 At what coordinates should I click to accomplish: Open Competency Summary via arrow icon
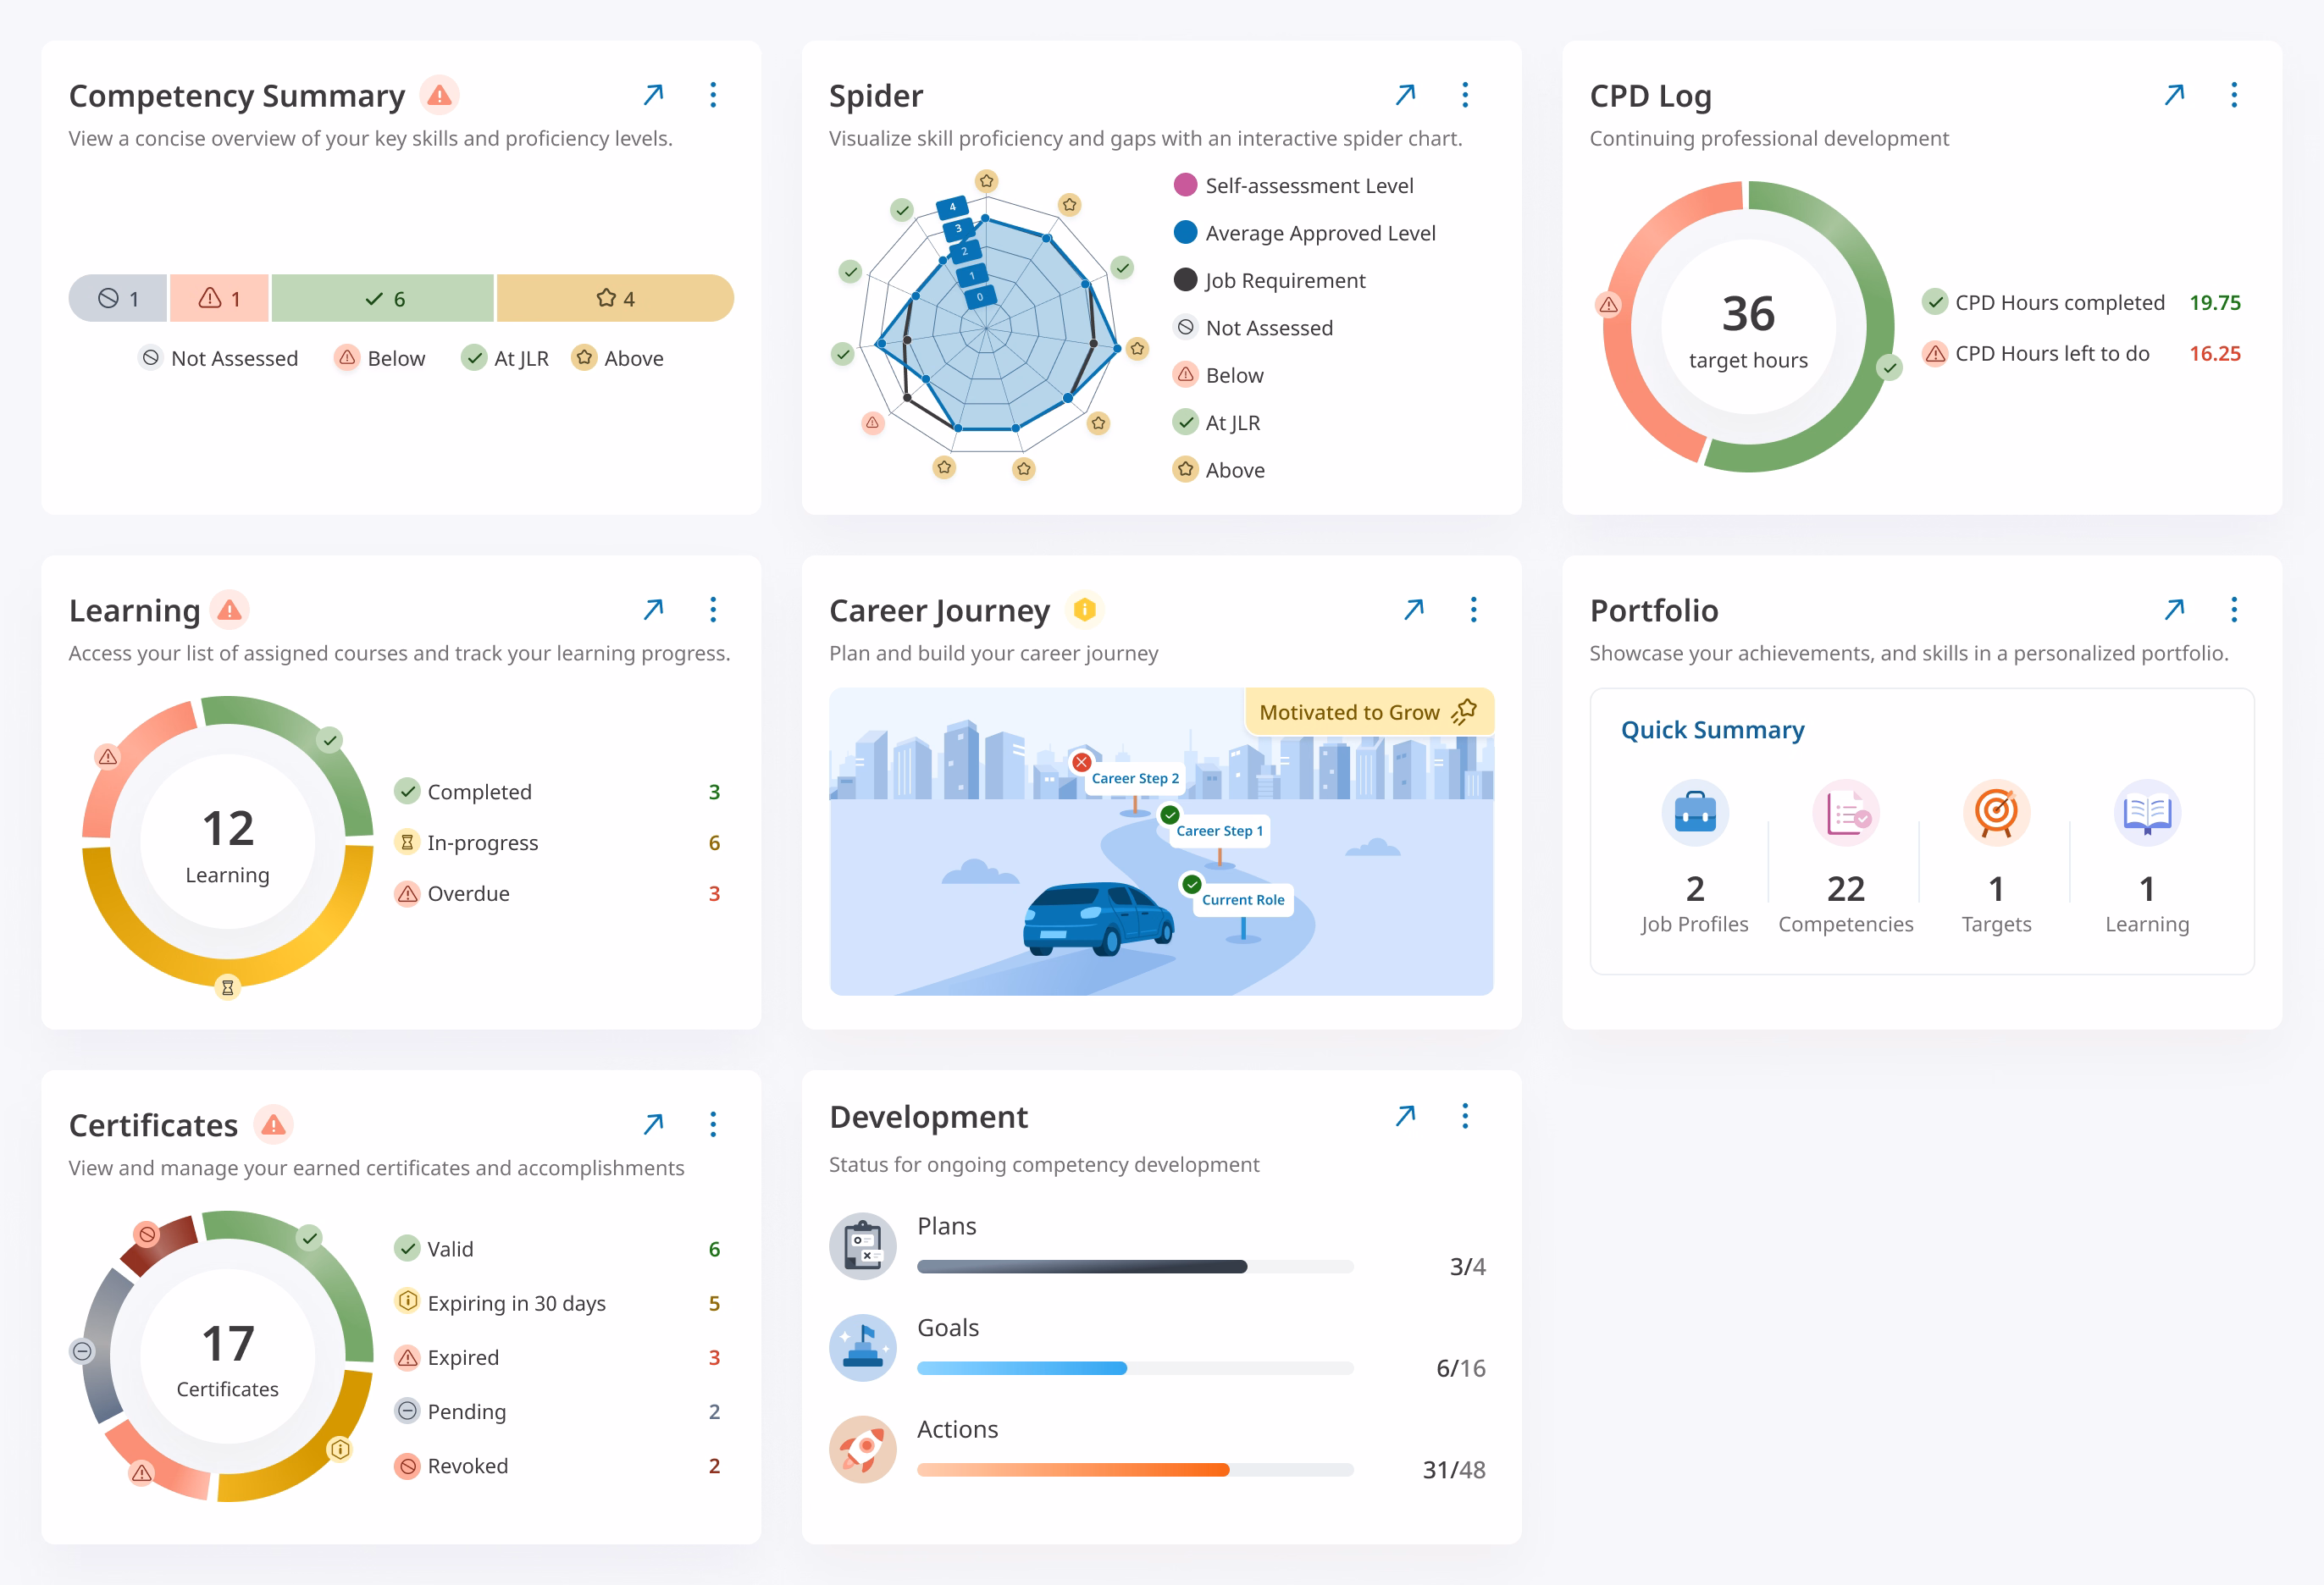(653, 95)
